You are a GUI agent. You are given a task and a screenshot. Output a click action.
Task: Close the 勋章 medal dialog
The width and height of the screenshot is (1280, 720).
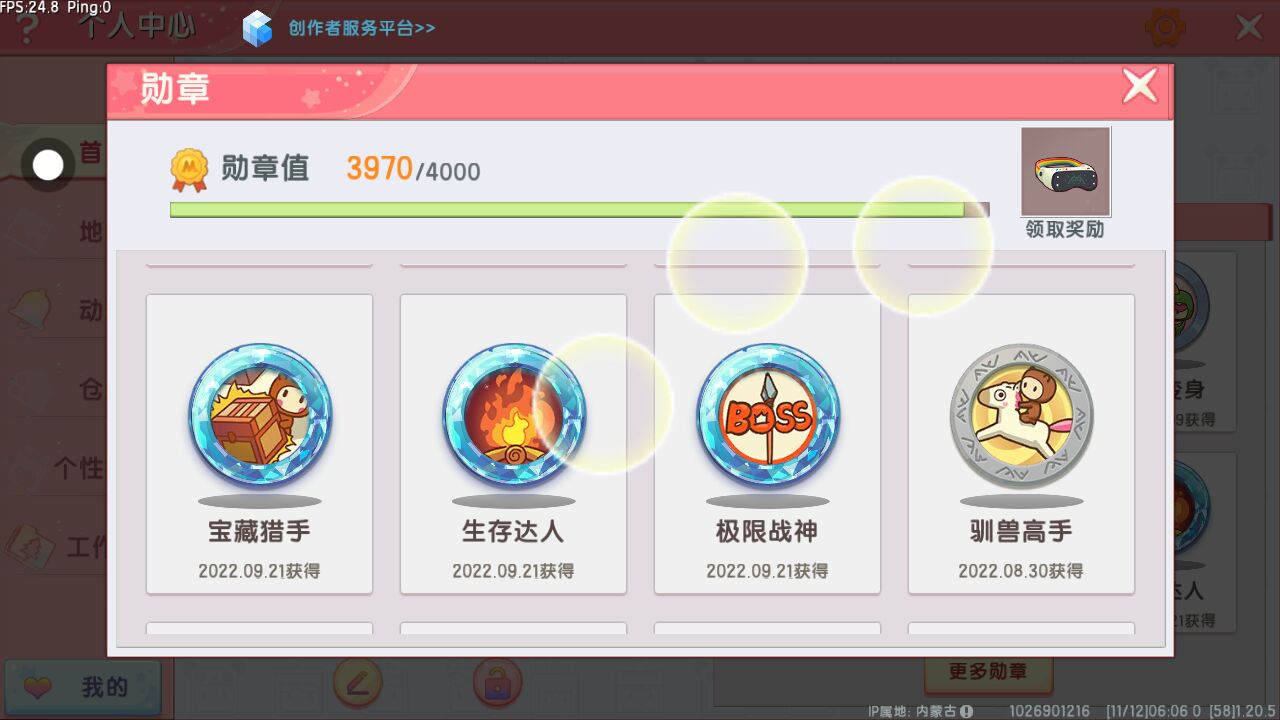tap(1140, 86)
